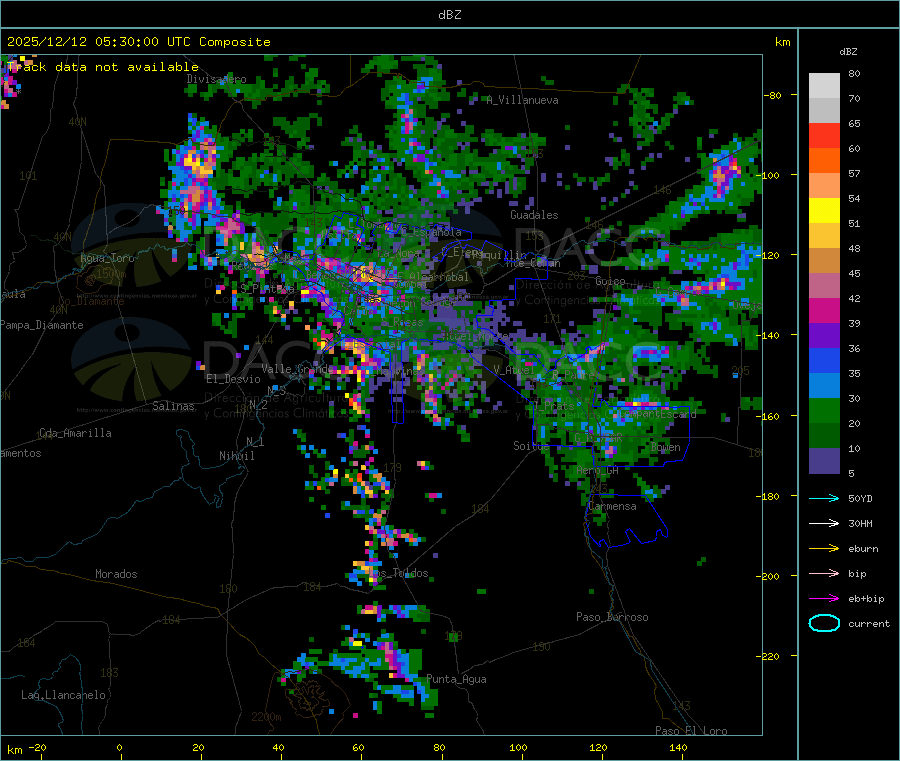Click the Divisadero map label

click(216, 79)
